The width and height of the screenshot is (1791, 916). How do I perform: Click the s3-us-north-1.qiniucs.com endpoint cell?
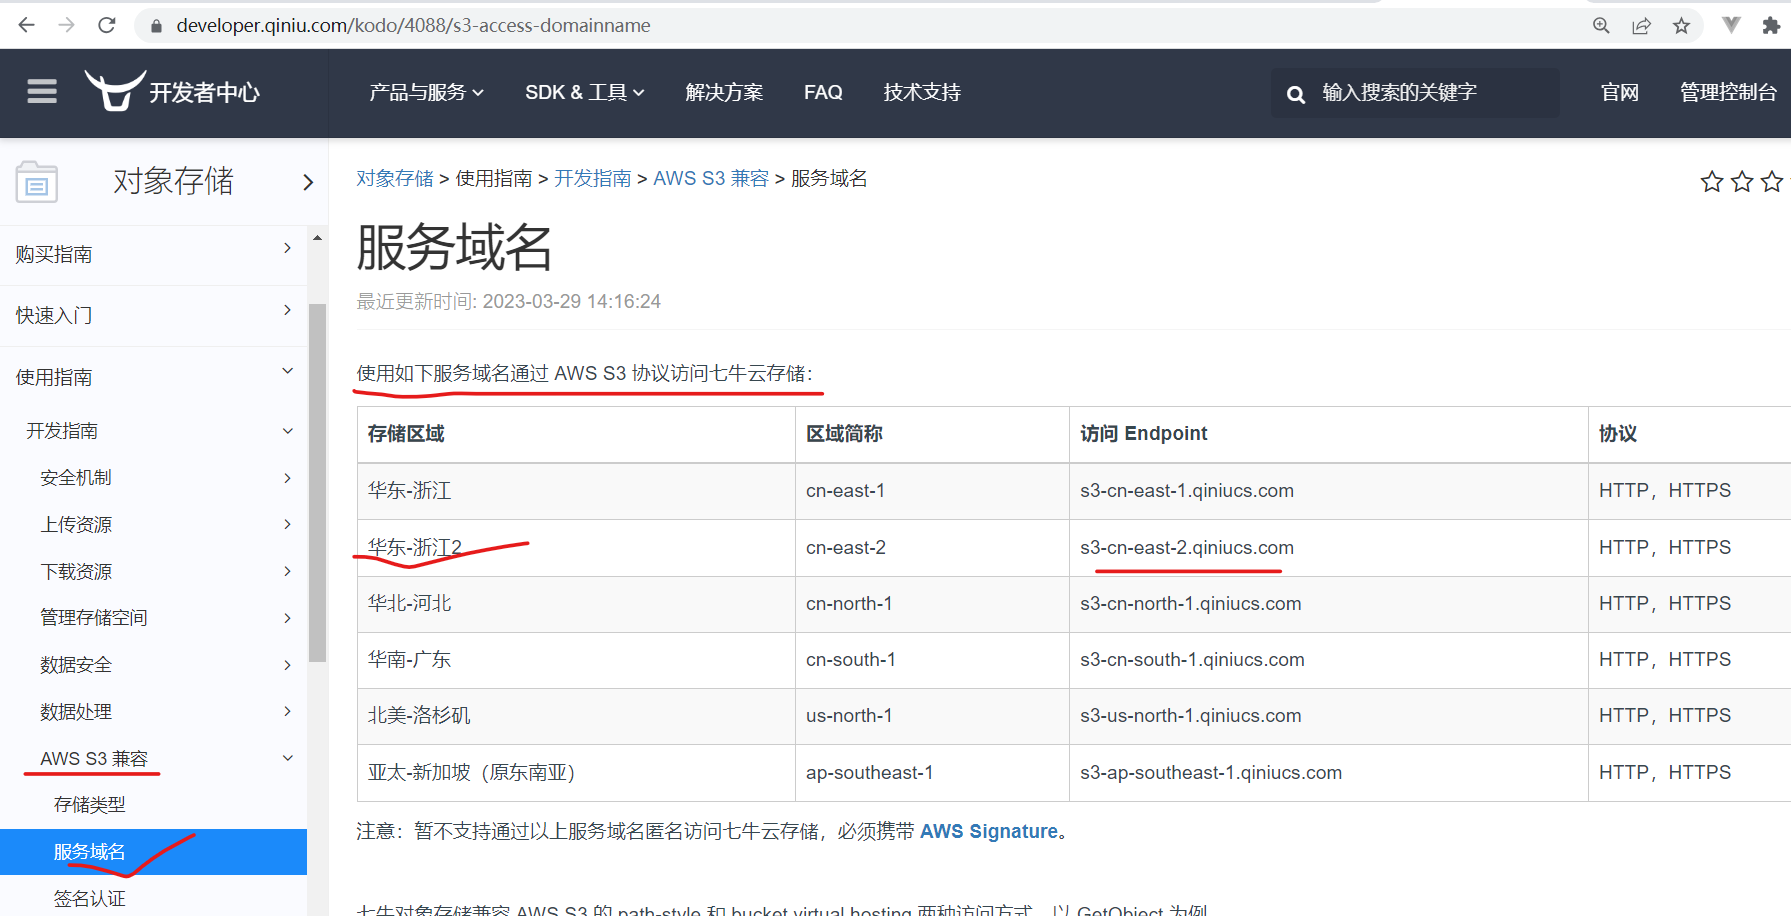tap(1328, 716)
